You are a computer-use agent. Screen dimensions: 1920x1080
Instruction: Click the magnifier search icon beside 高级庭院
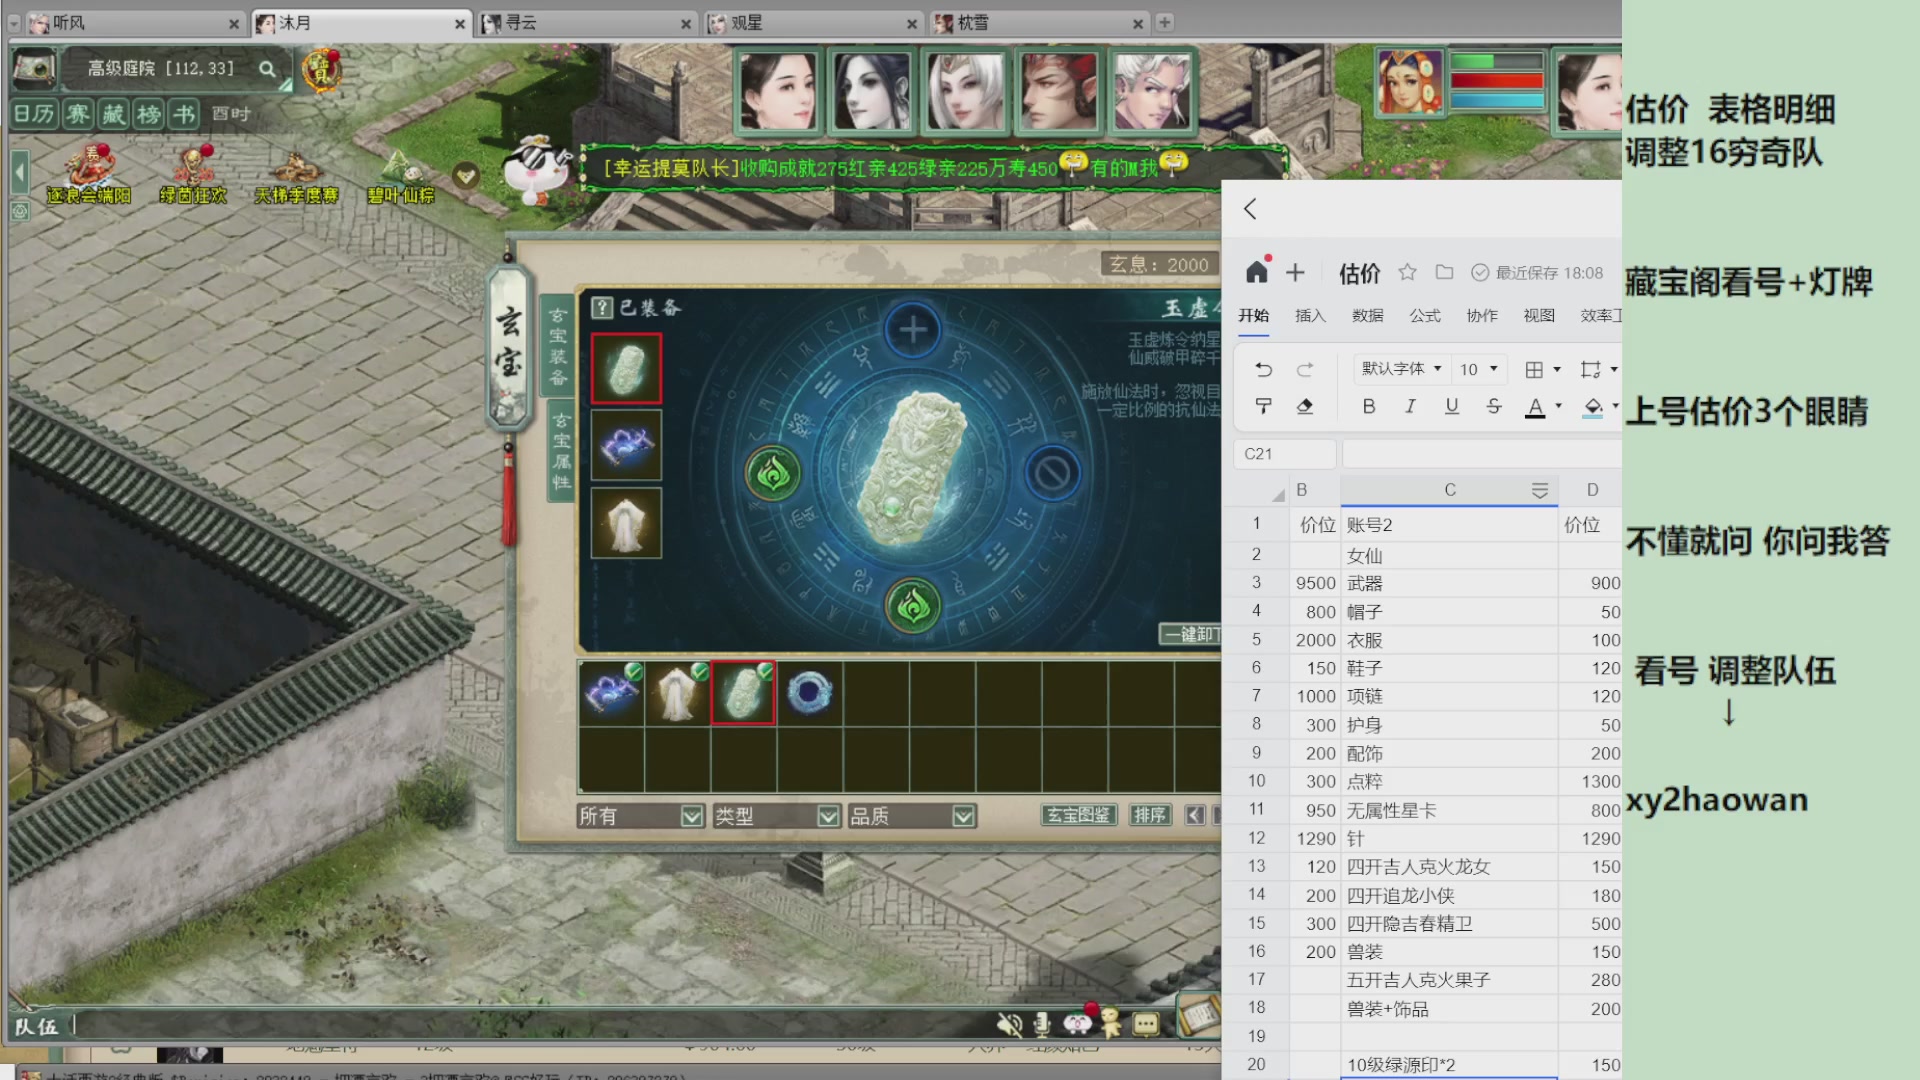pyautogui.click(x=267, y=69)
